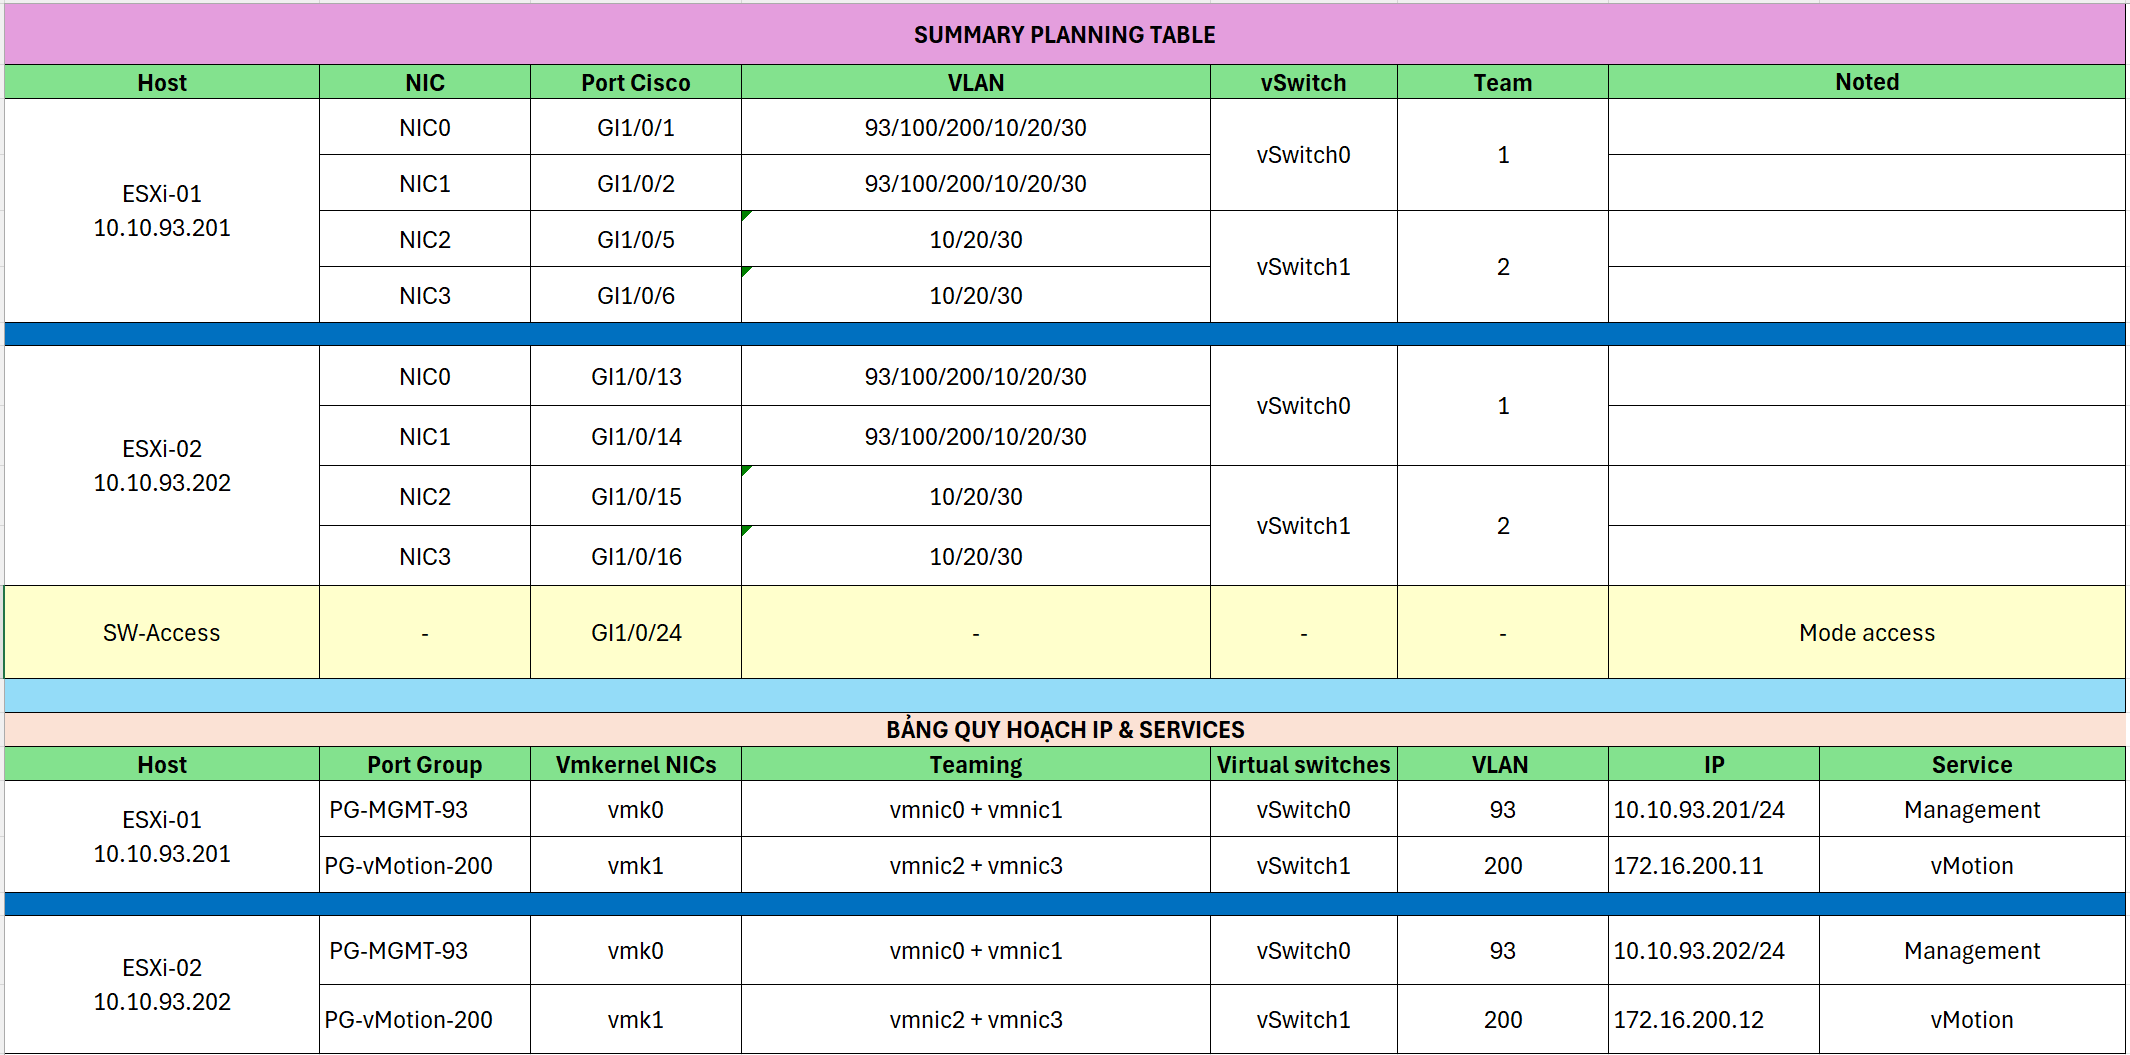This screenshot has height=1055, width=2130.
Task: Click the Mode access note cell
Action: tap(1867, 631)
